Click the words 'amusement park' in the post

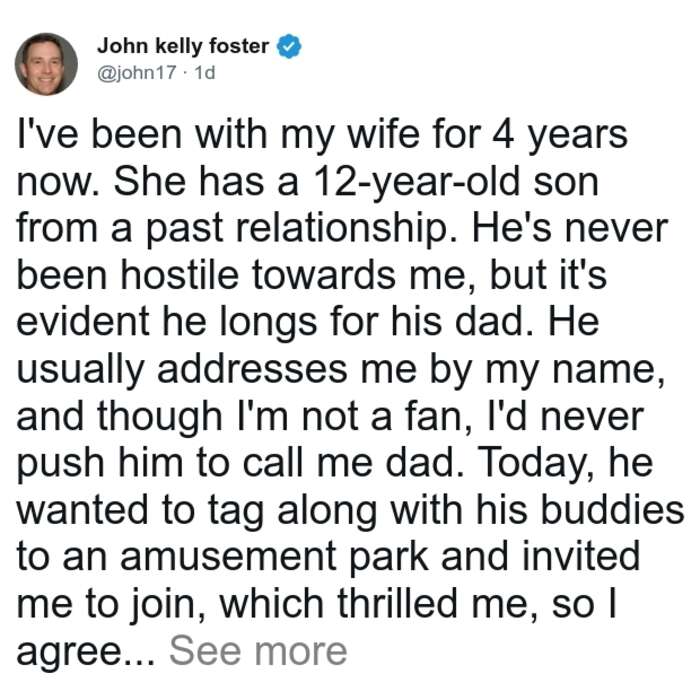point(274,557)
